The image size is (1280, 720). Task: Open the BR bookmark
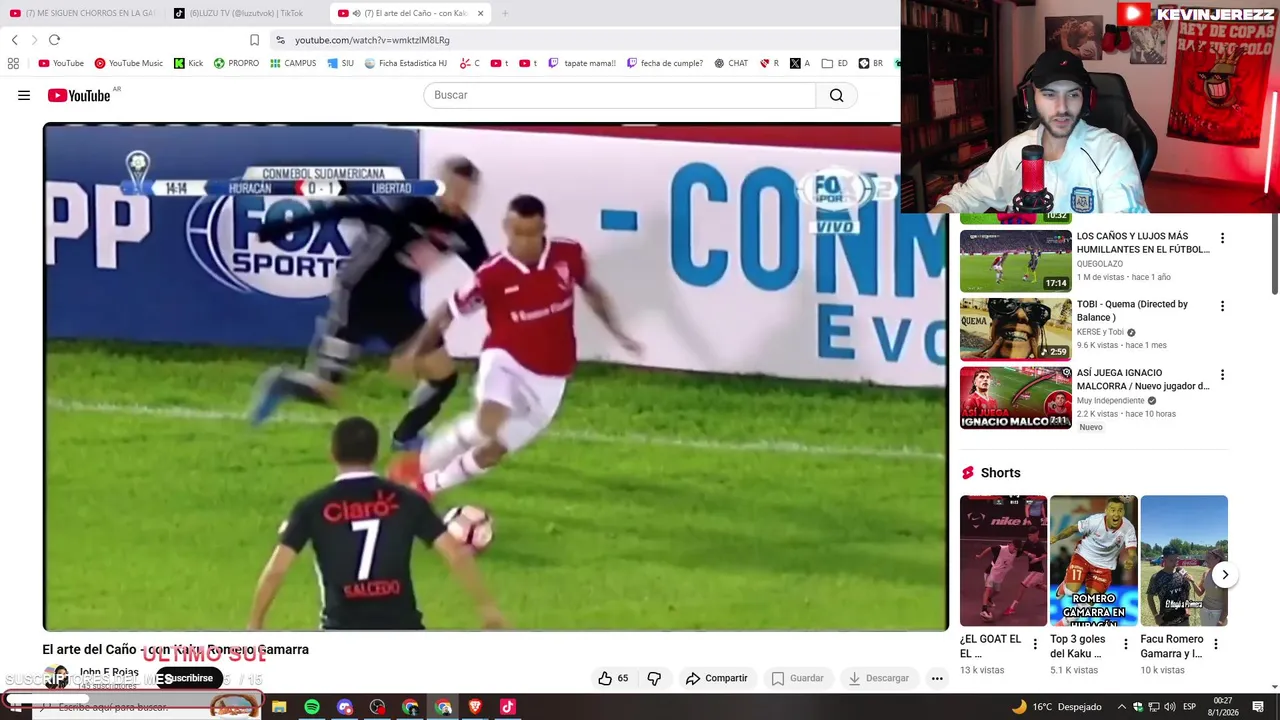[871, 63]
